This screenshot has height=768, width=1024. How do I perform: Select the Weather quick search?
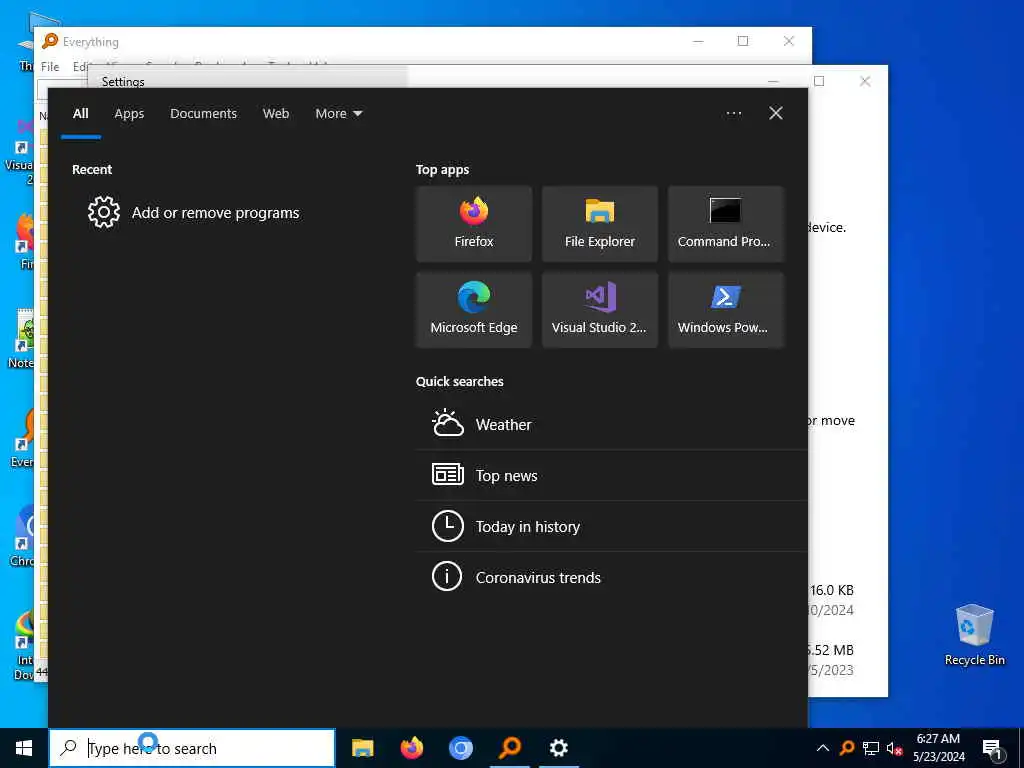tap(611, 424)
